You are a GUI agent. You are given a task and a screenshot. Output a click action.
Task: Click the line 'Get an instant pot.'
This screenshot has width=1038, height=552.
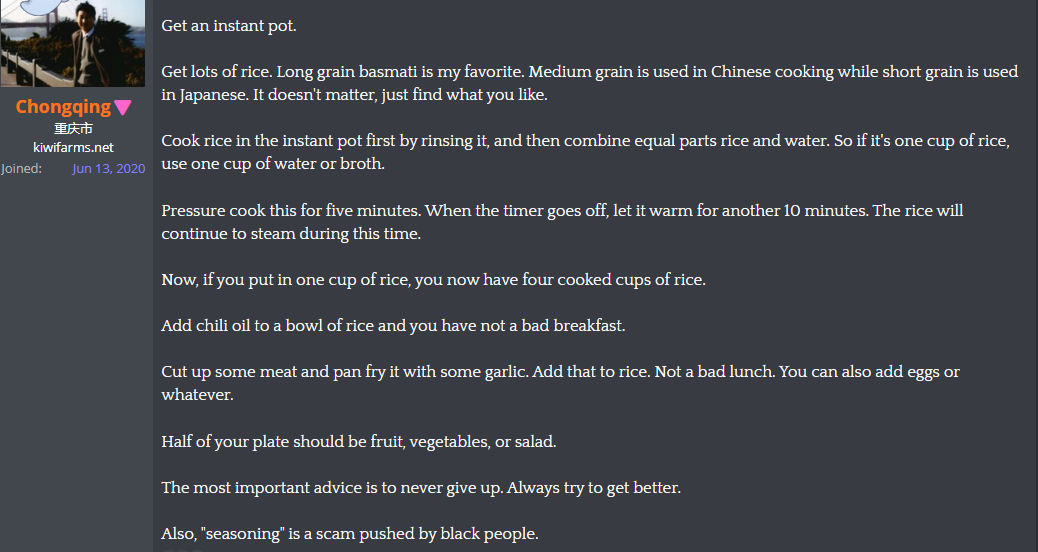pos(229,26)
